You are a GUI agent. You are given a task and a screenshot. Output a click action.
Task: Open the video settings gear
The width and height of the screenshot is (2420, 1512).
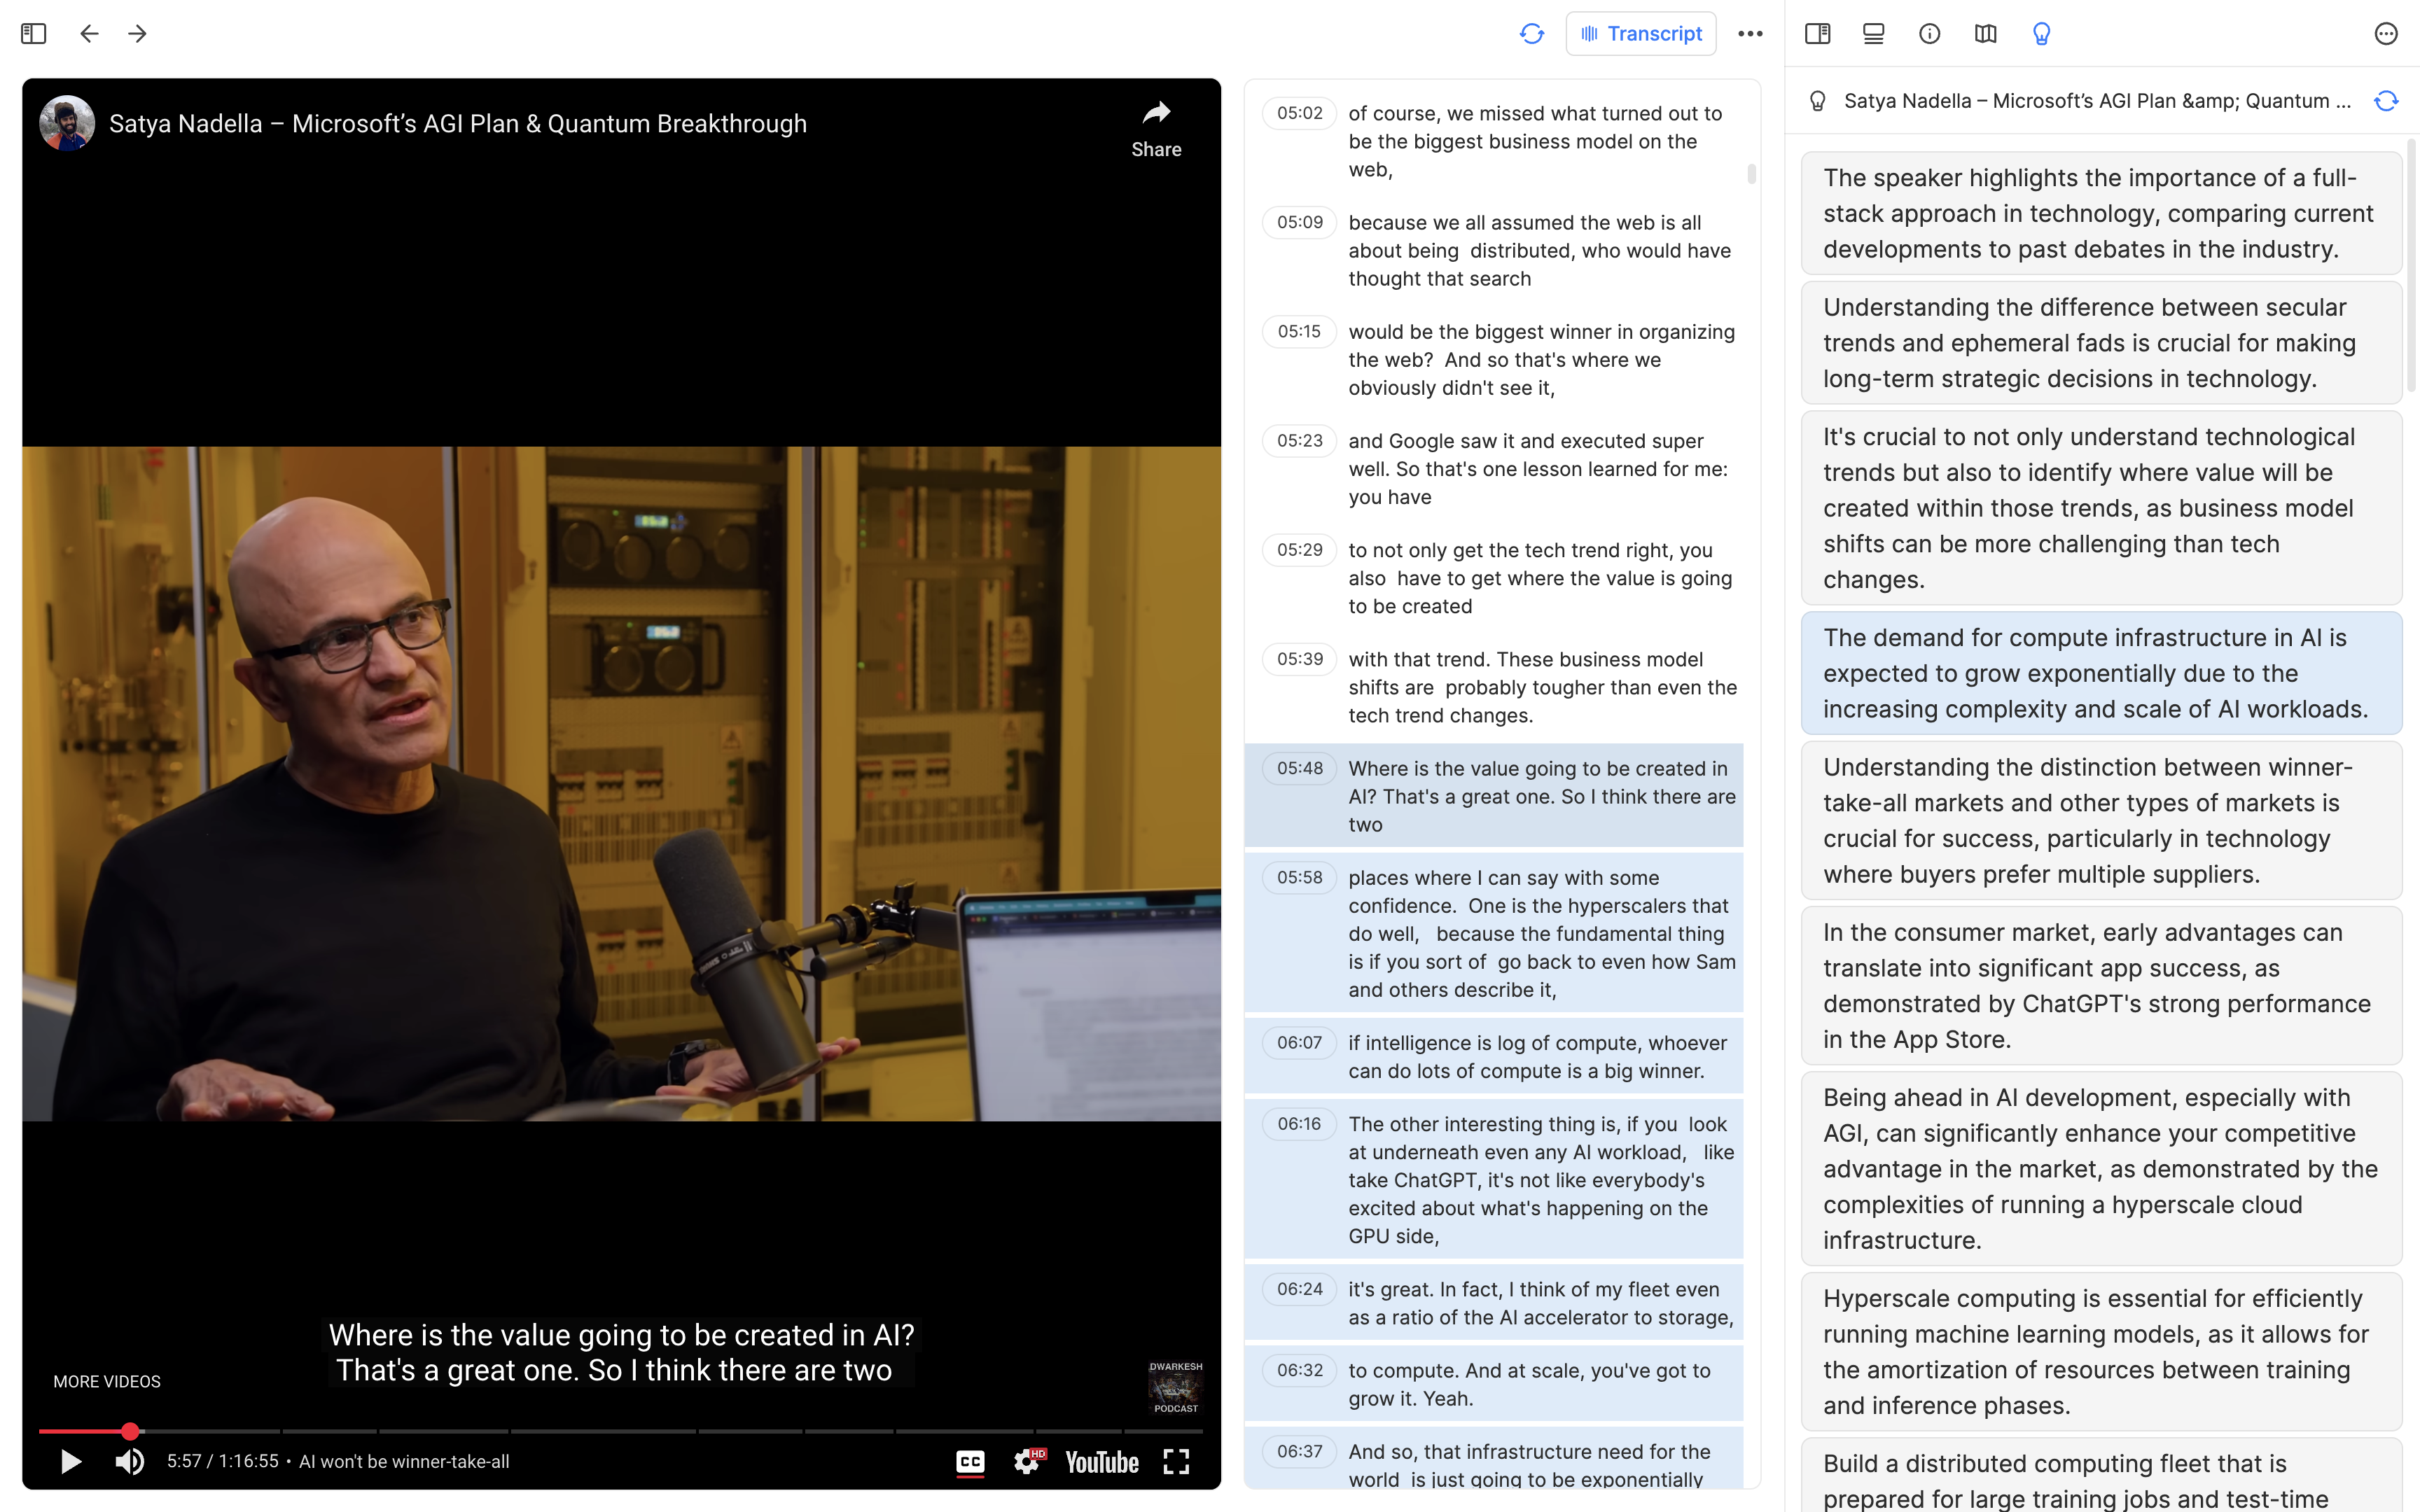(1027, 1461)
